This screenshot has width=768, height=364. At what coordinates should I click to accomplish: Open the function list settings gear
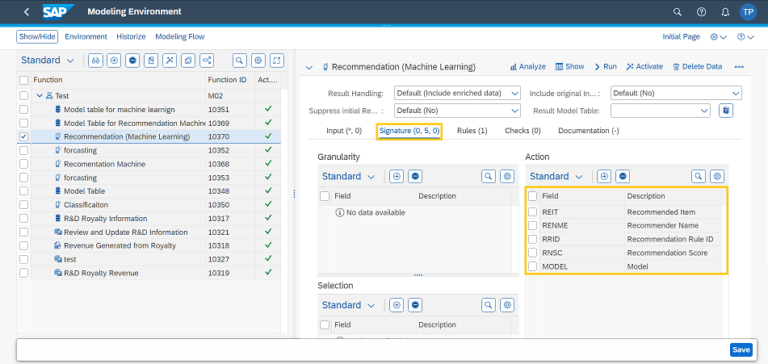pyautogui.click(x=258, y=60)
